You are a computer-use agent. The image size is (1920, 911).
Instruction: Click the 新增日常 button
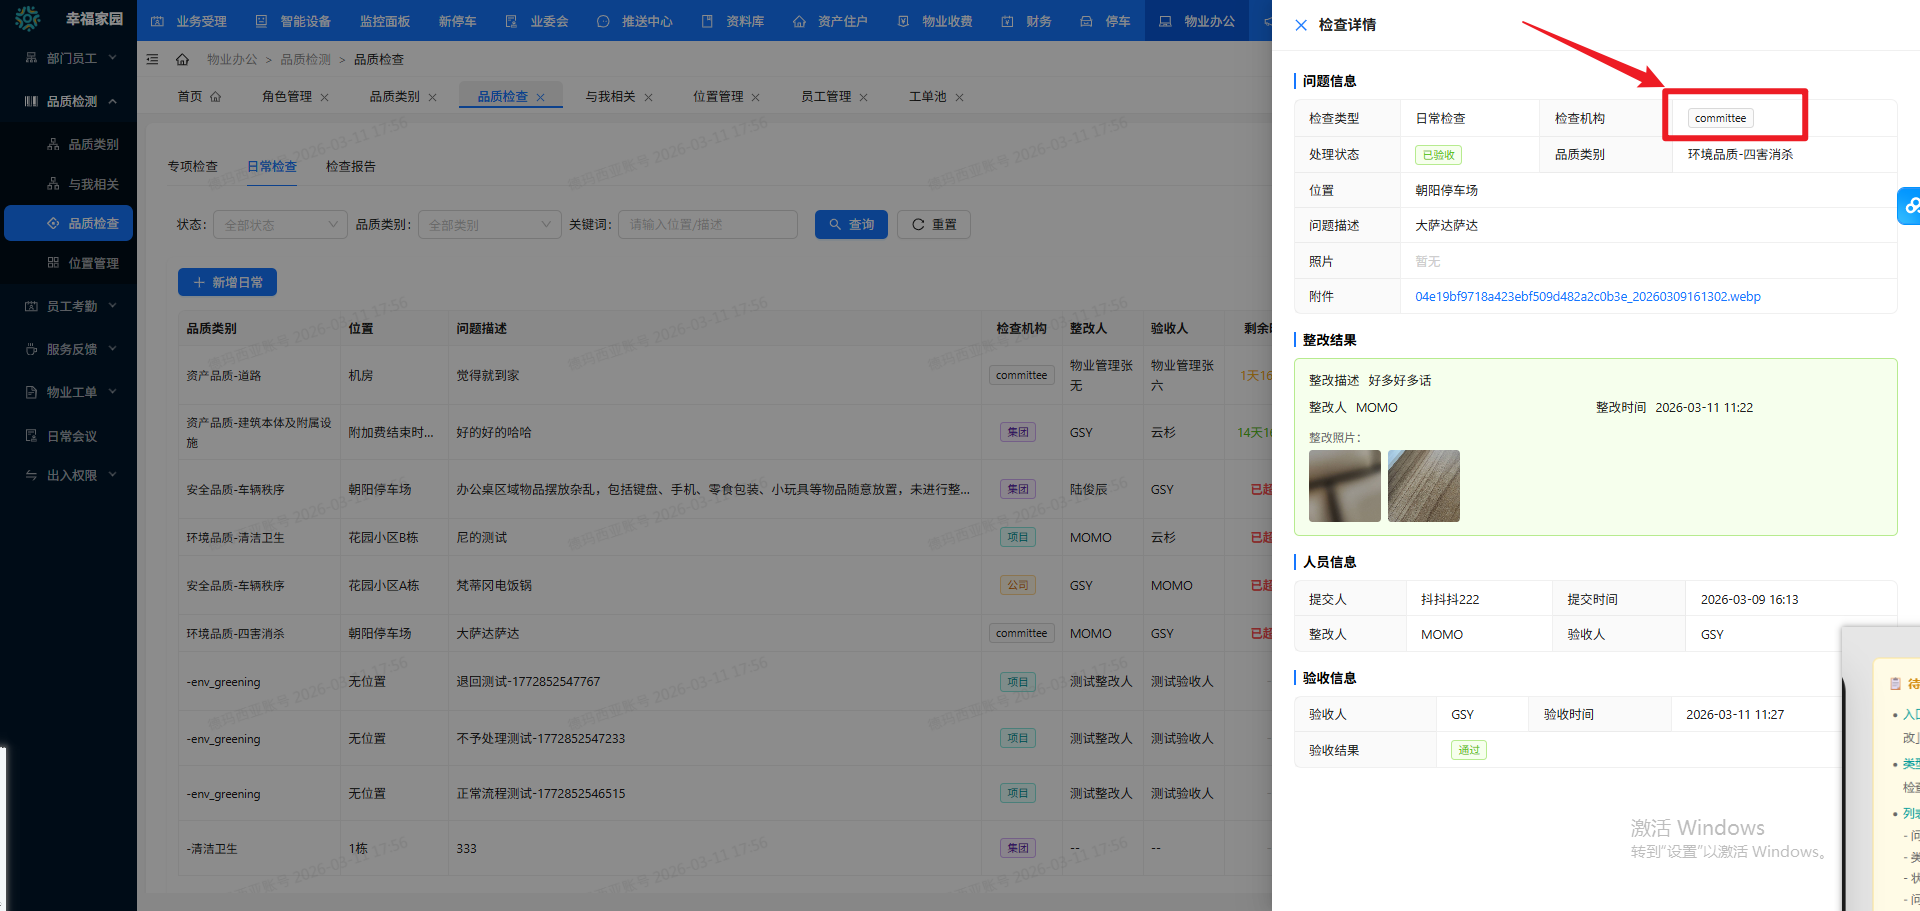(227, 283)
